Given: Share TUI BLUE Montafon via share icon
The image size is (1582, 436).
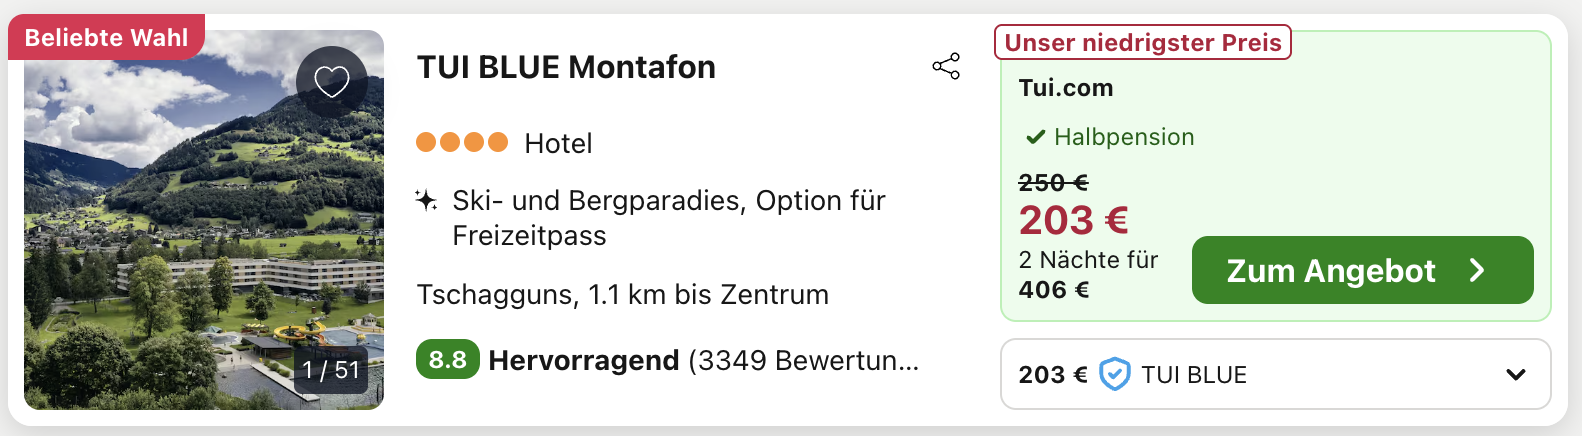Looking at the screenshot, I should (x=946, y=66).
